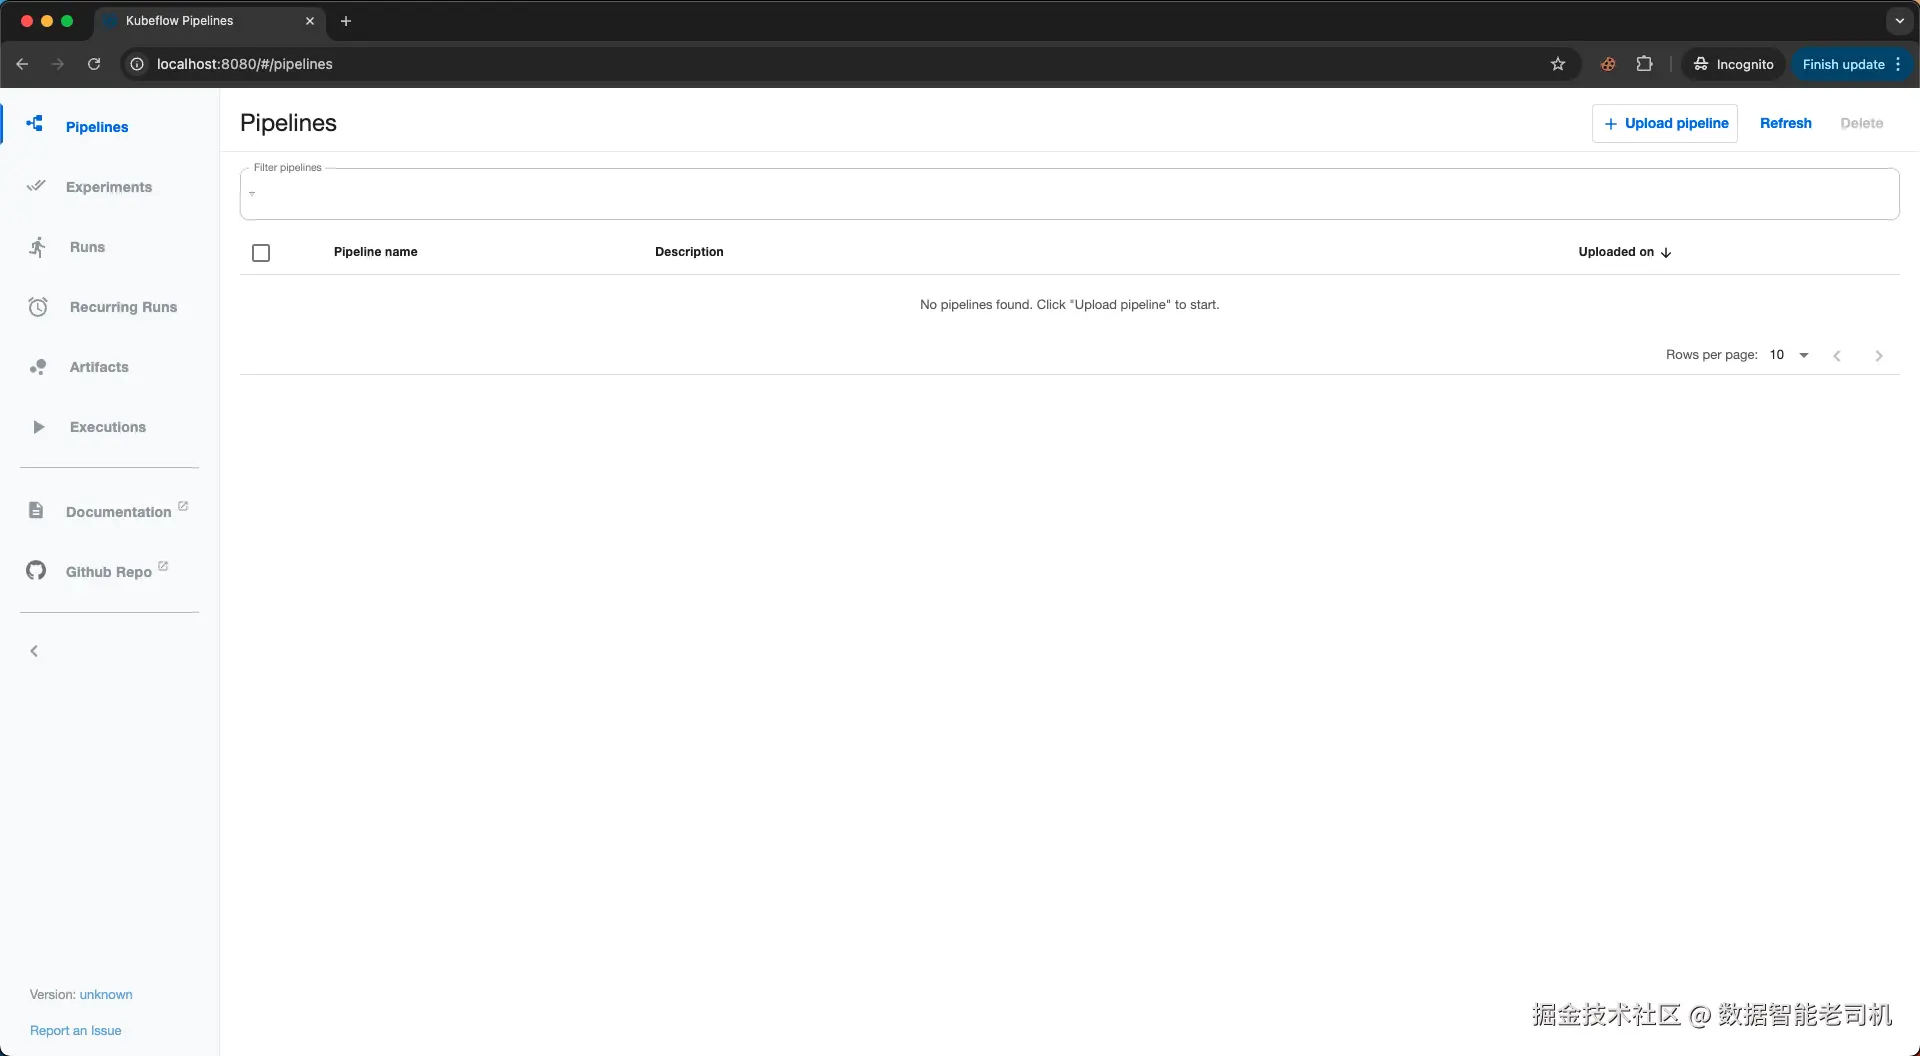Click the browser address bar URL
The height and width of the screenshot is (1056, 1920).
point(245,64)
